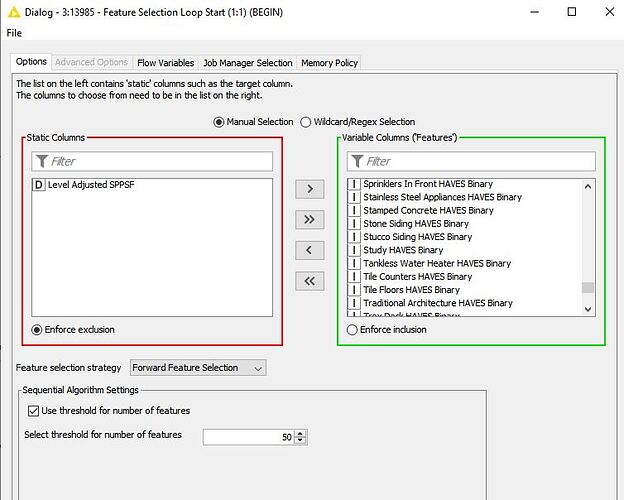
Task: Click integer icon beside Stone Siding HAVES Binary
Action: (x=353, y=223)
